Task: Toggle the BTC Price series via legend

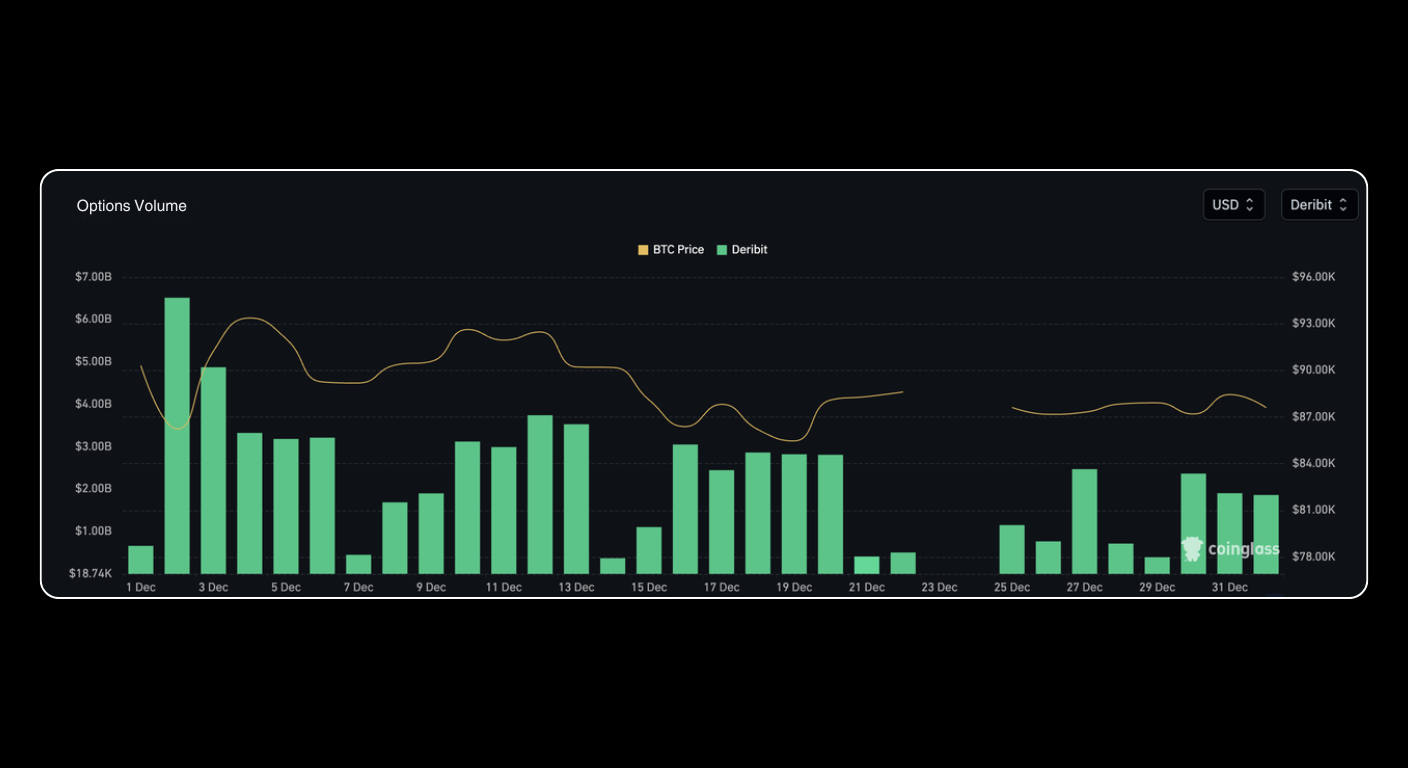Action: click(x=671, y=249)
